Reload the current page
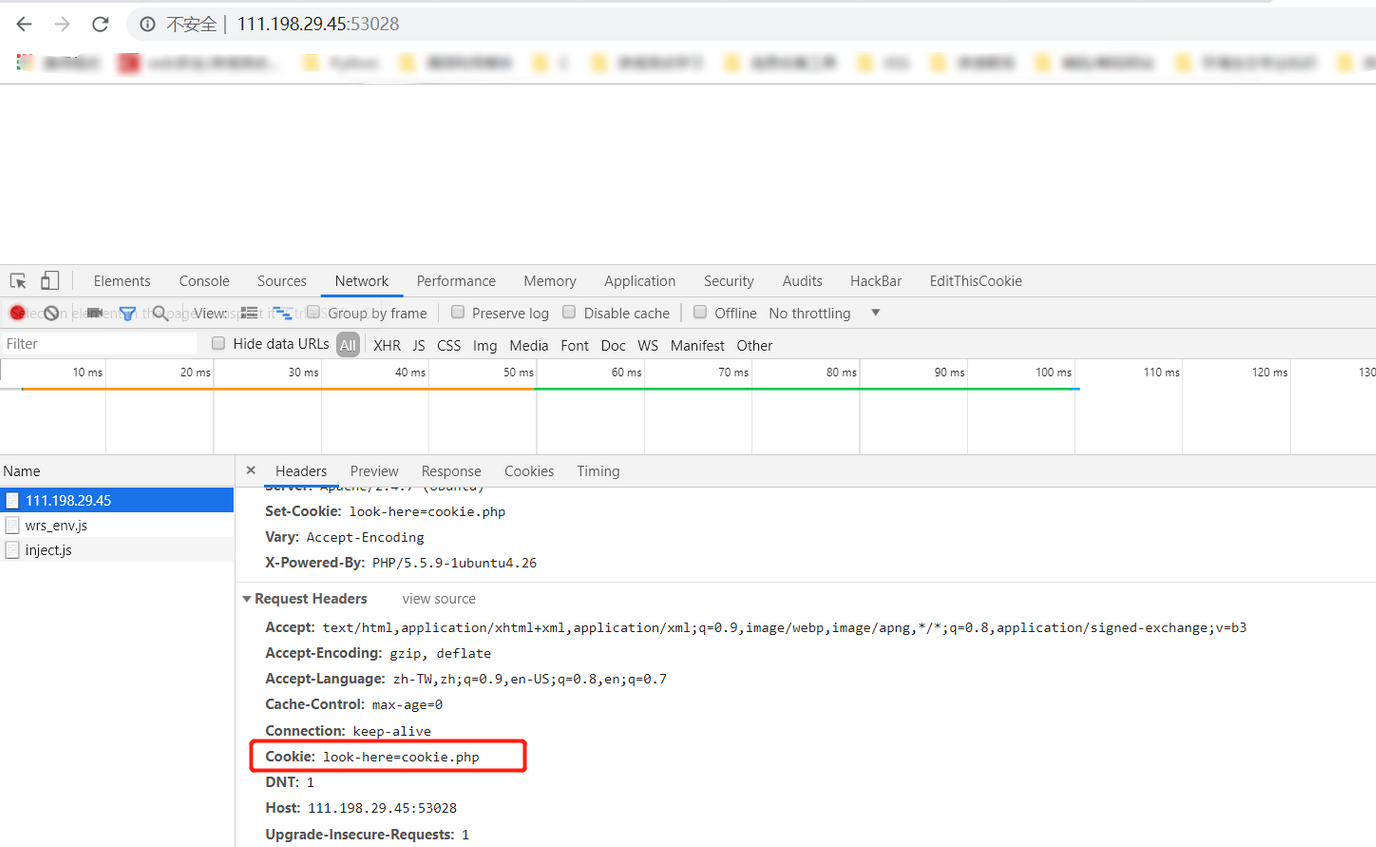 pos(100,24)
